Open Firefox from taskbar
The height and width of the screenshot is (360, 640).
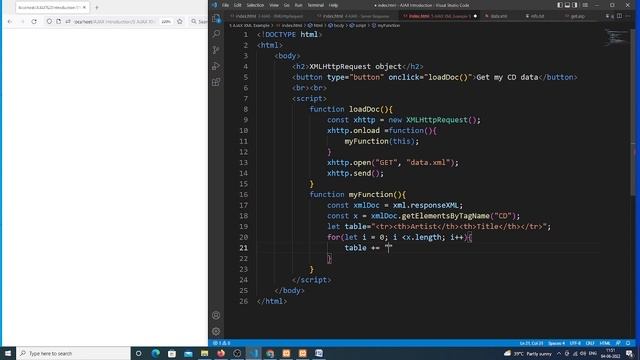[221, 353]
